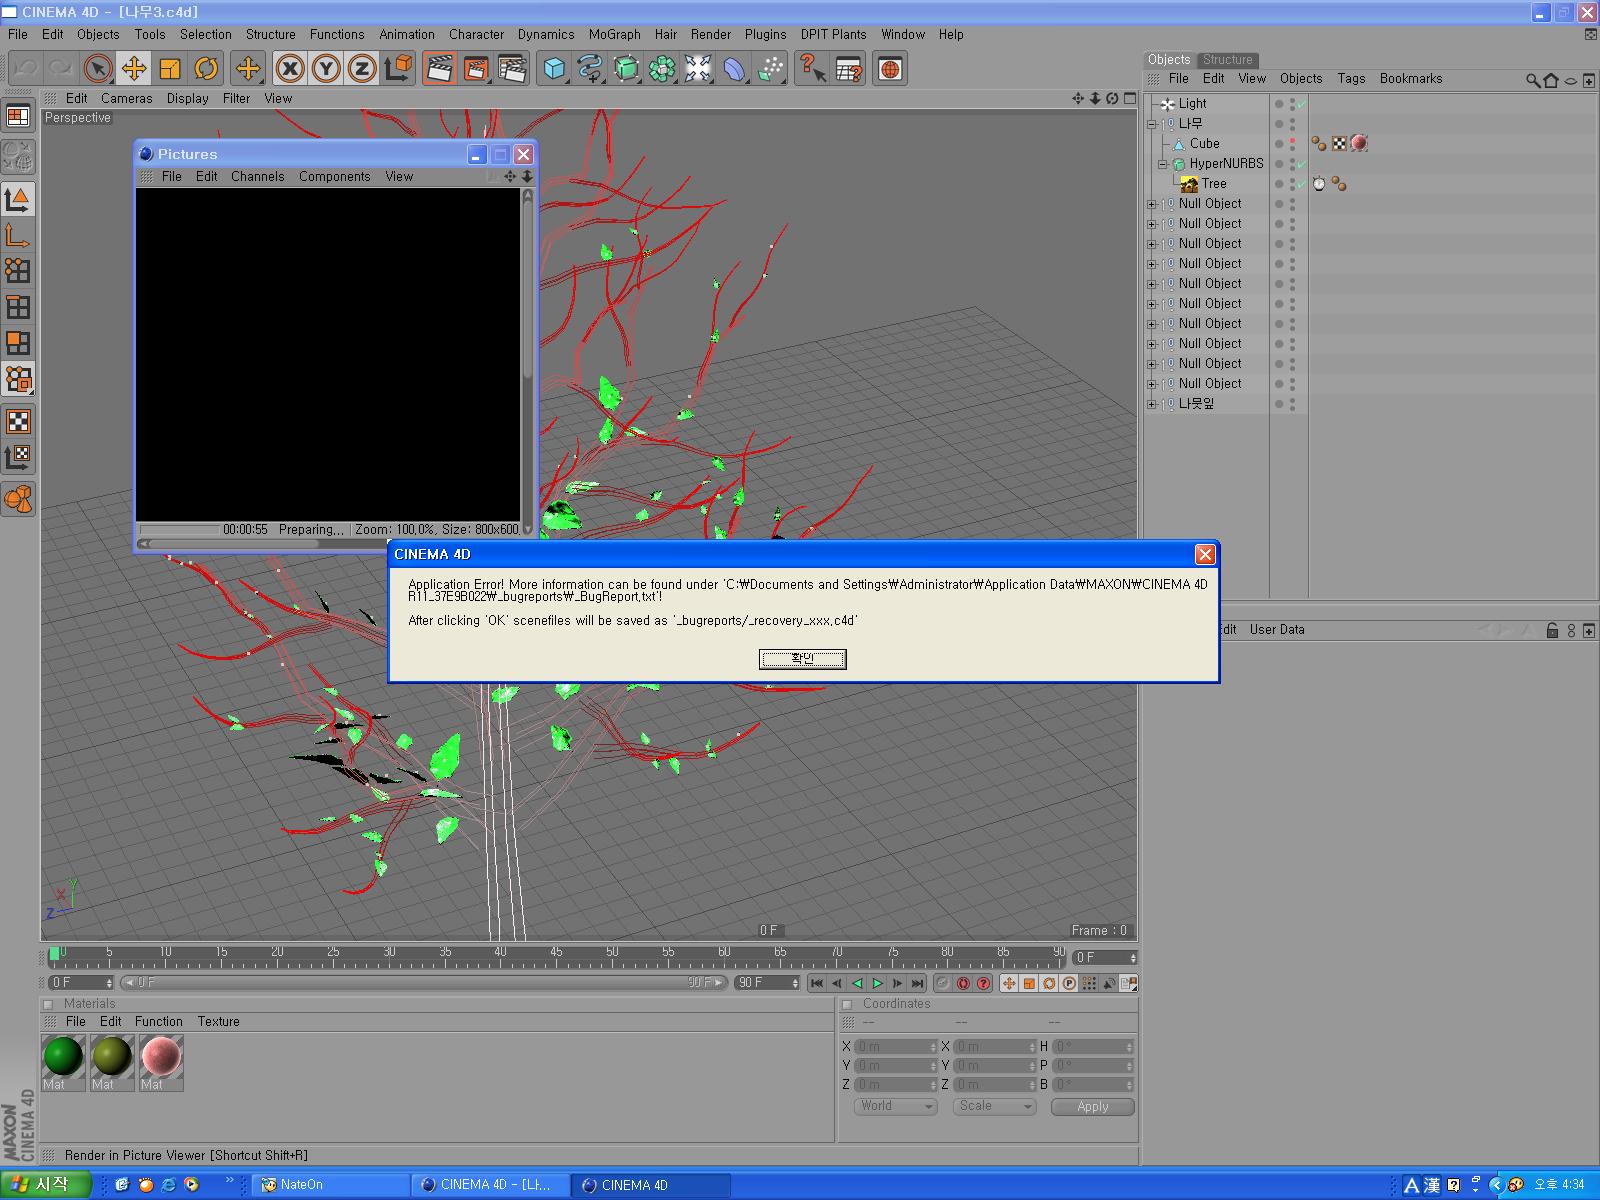Click Render Active View clapperboard
This screenshot has width=1600, height=1200.
[x=439, y=69]
